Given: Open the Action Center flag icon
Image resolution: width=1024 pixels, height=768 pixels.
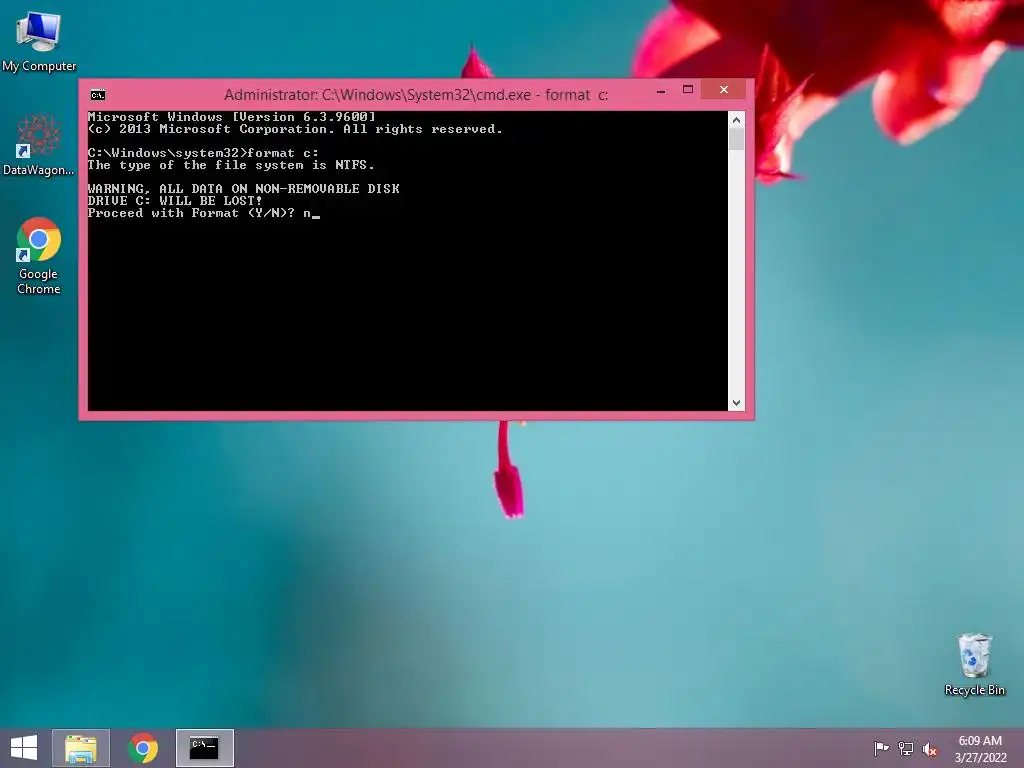Looking at the screenshot, I should coord(881,748).
